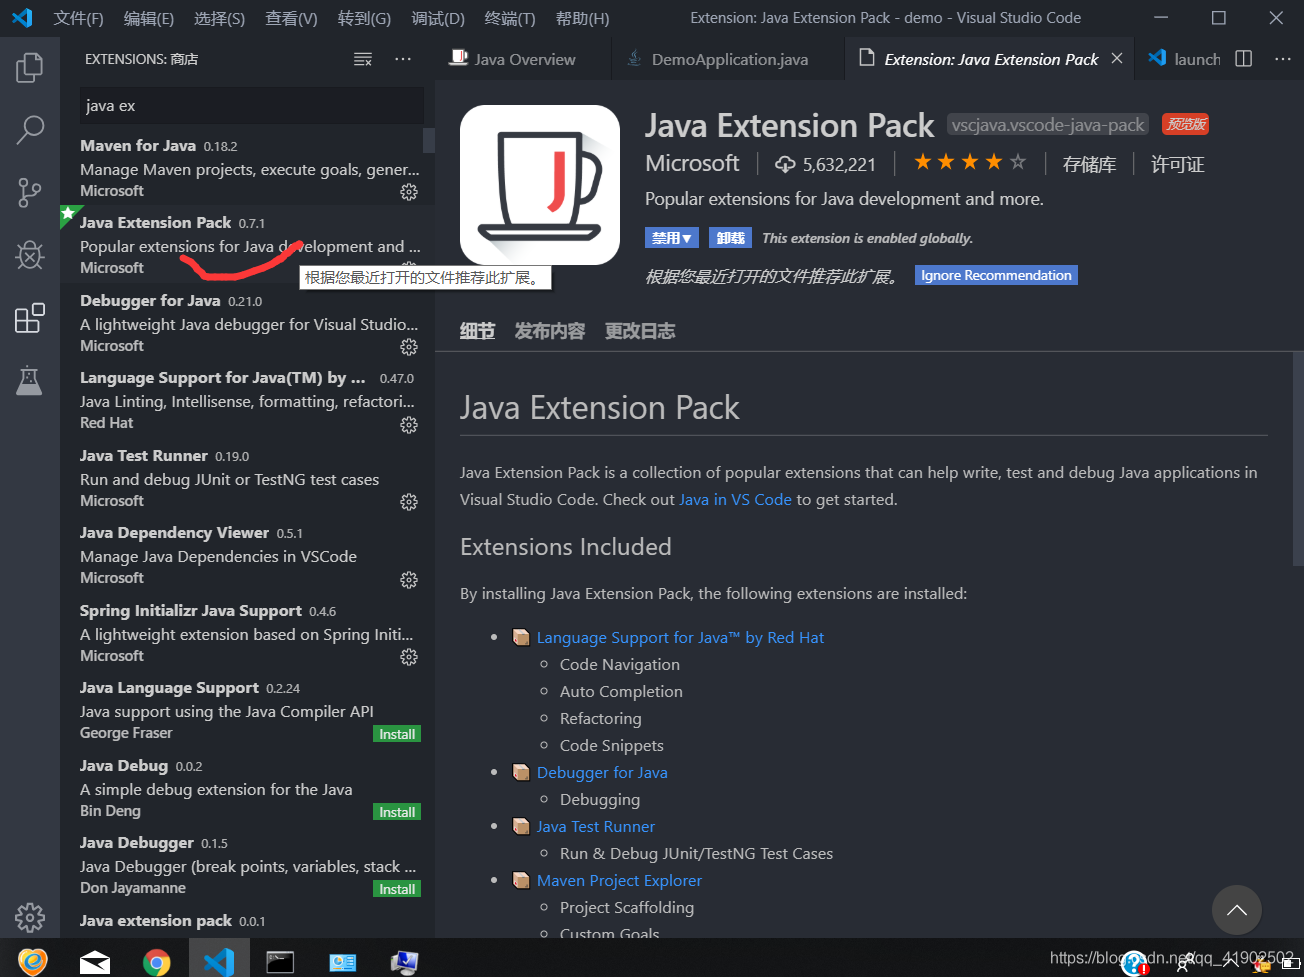This screenshot has height=977, width=1304.
Task: Open the 终端(T) Terminal menu
Action: click(510, 18)
